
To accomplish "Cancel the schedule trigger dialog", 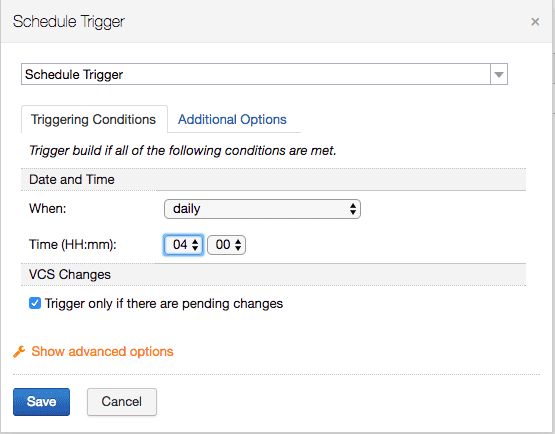I will click(122, 402).
